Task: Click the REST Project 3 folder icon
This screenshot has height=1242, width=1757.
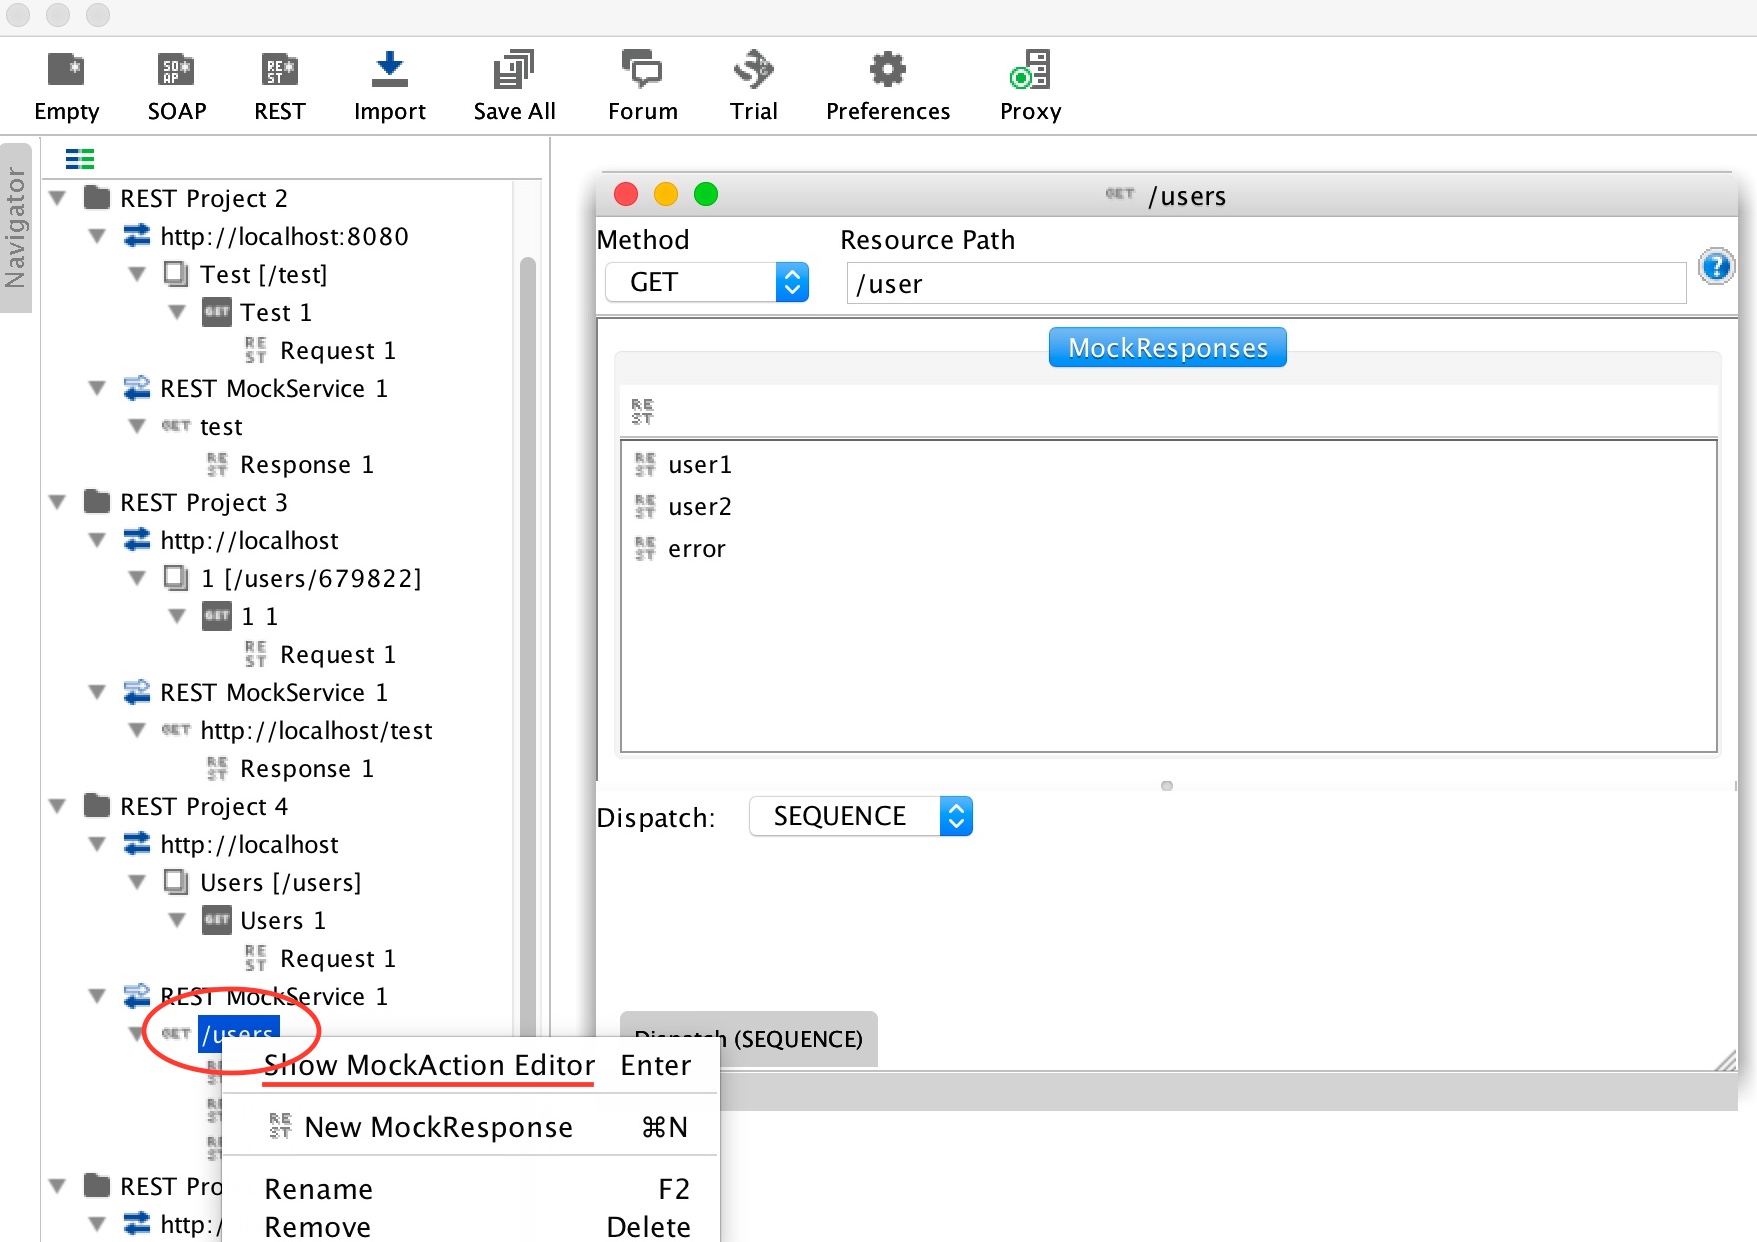Action: (x=97, y=501)
